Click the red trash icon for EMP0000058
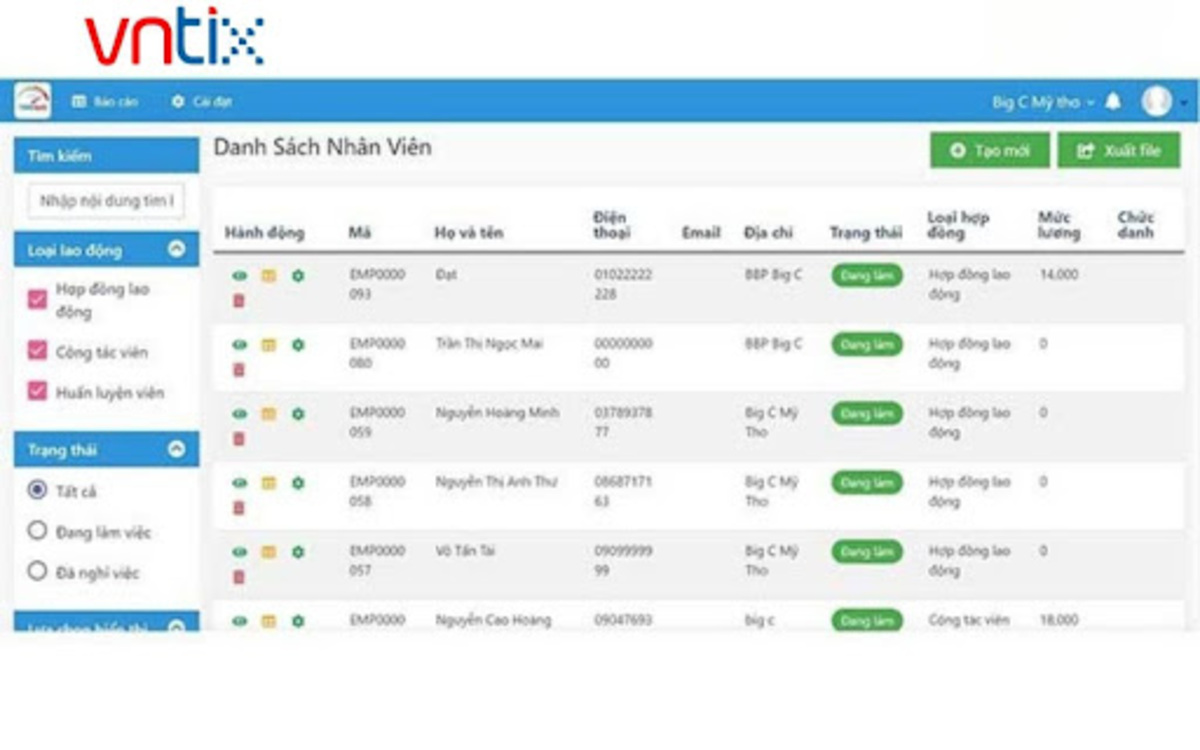The image size is (1200, 750). click(239, 508)
